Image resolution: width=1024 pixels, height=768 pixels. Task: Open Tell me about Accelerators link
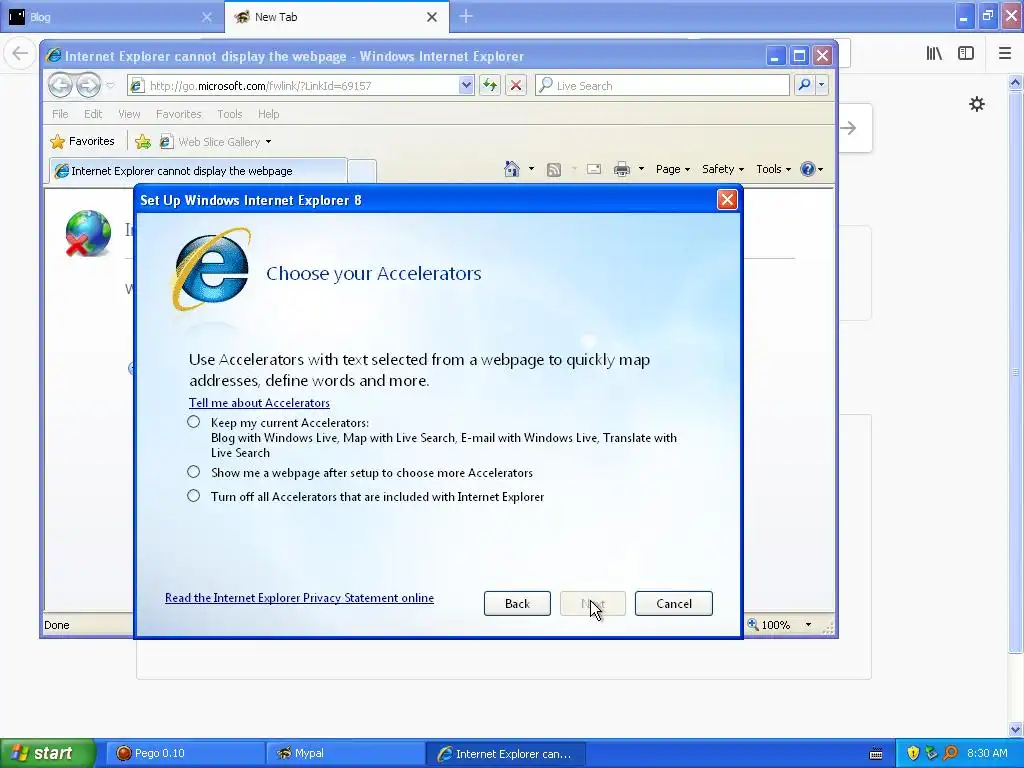pos(259,403)
